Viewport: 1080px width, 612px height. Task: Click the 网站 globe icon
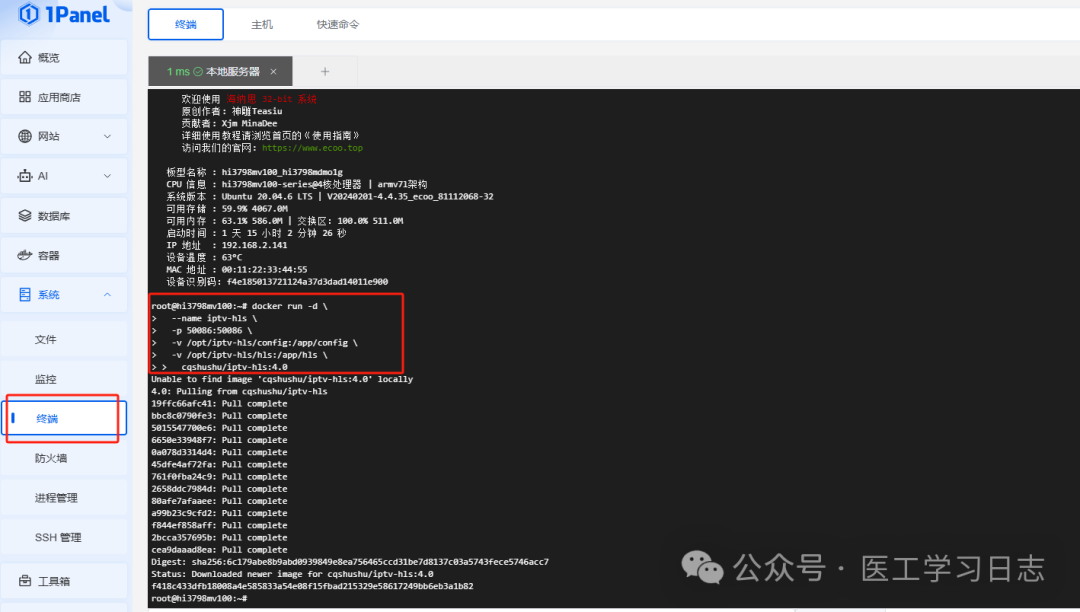[x=25, y=136]
